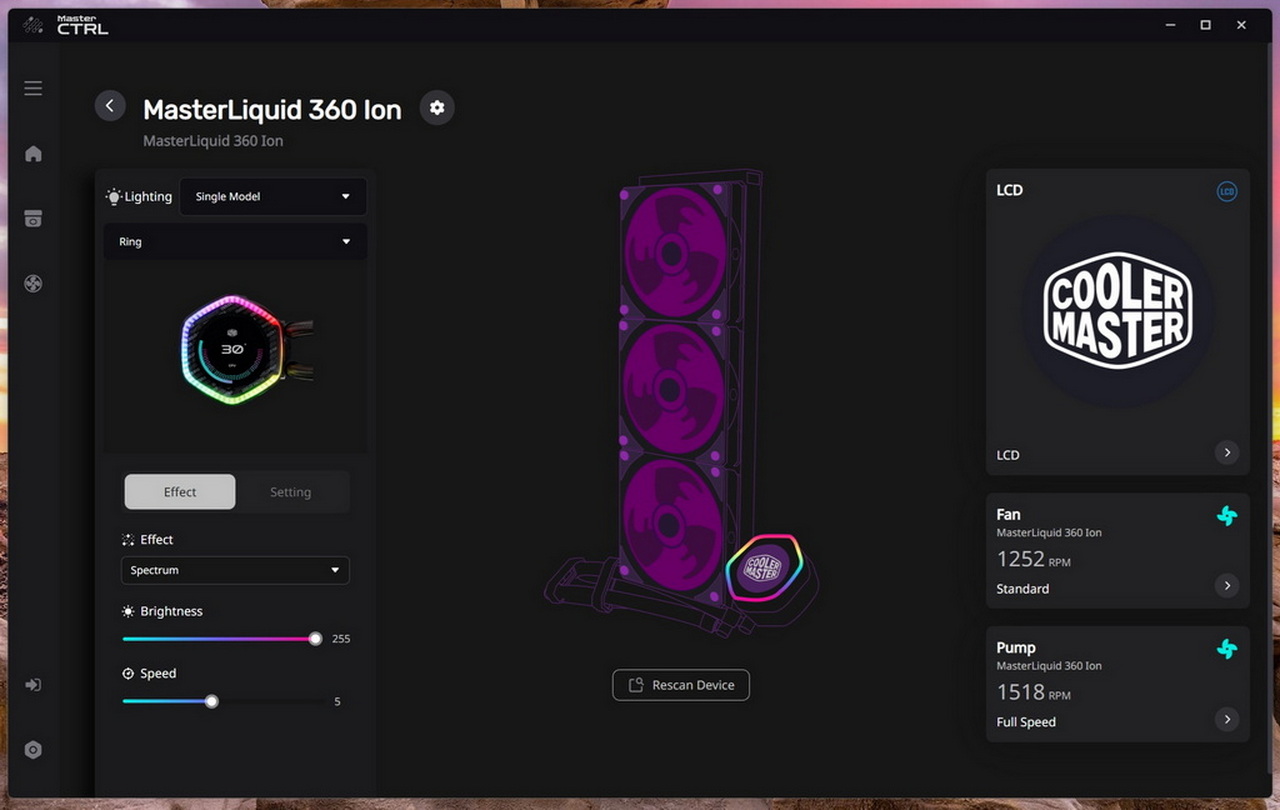This screenshot has height=810, width=1280.
Task: Click the Standard fan profile text
Action: click(x=1022, y=589)
